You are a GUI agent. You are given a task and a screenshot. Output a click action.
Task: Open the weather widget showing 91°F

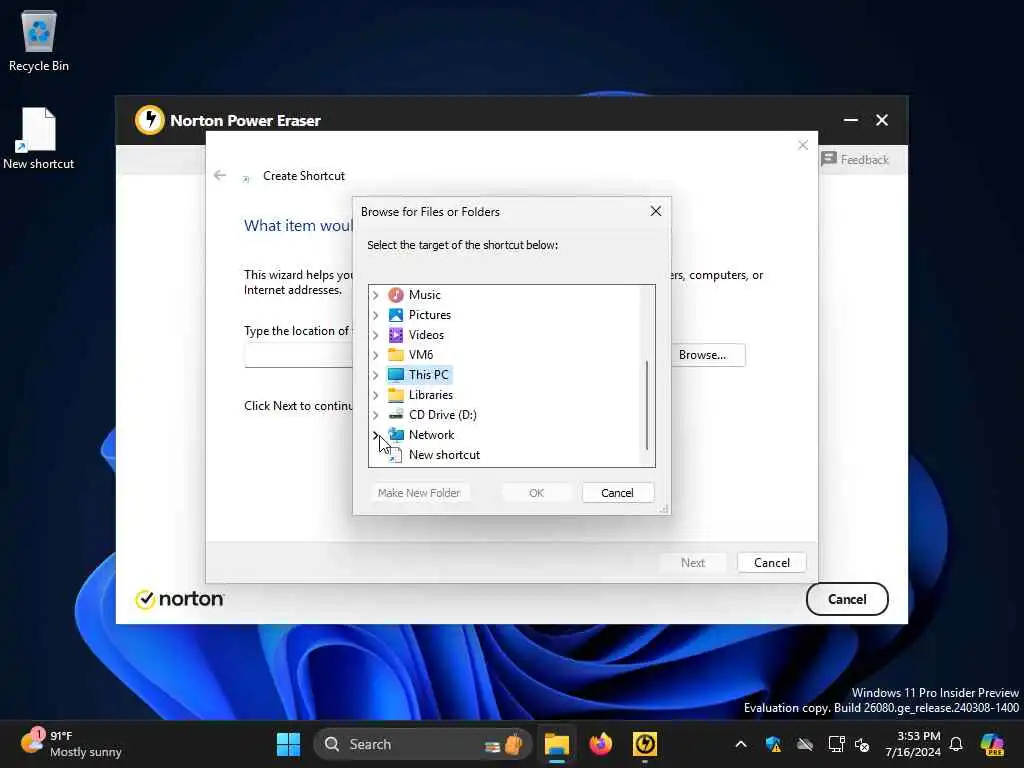coord(71,744)
